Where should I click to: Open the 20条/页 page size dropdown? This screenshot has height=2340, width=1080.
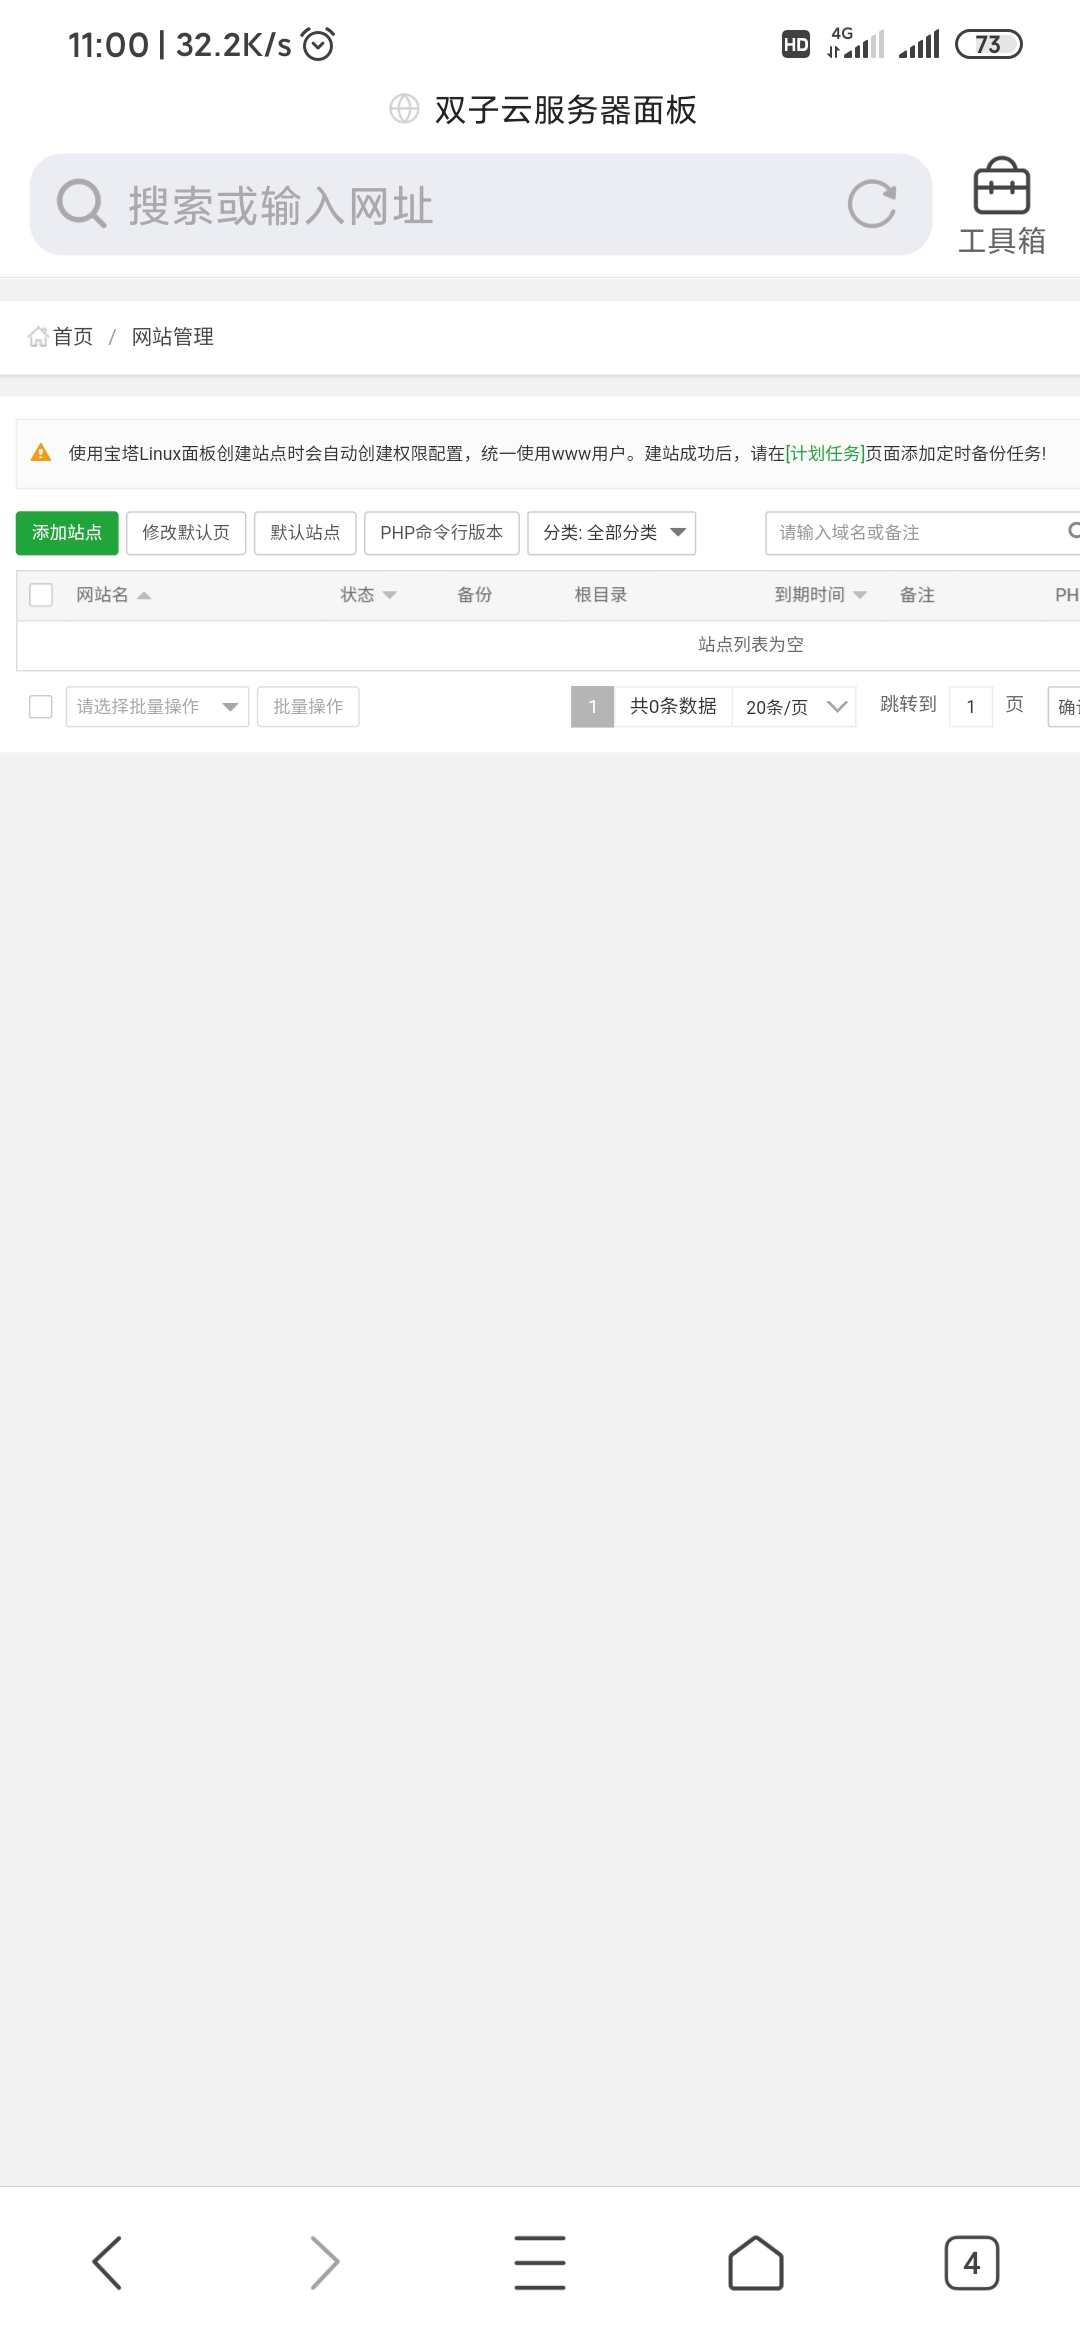coord(794,707)
